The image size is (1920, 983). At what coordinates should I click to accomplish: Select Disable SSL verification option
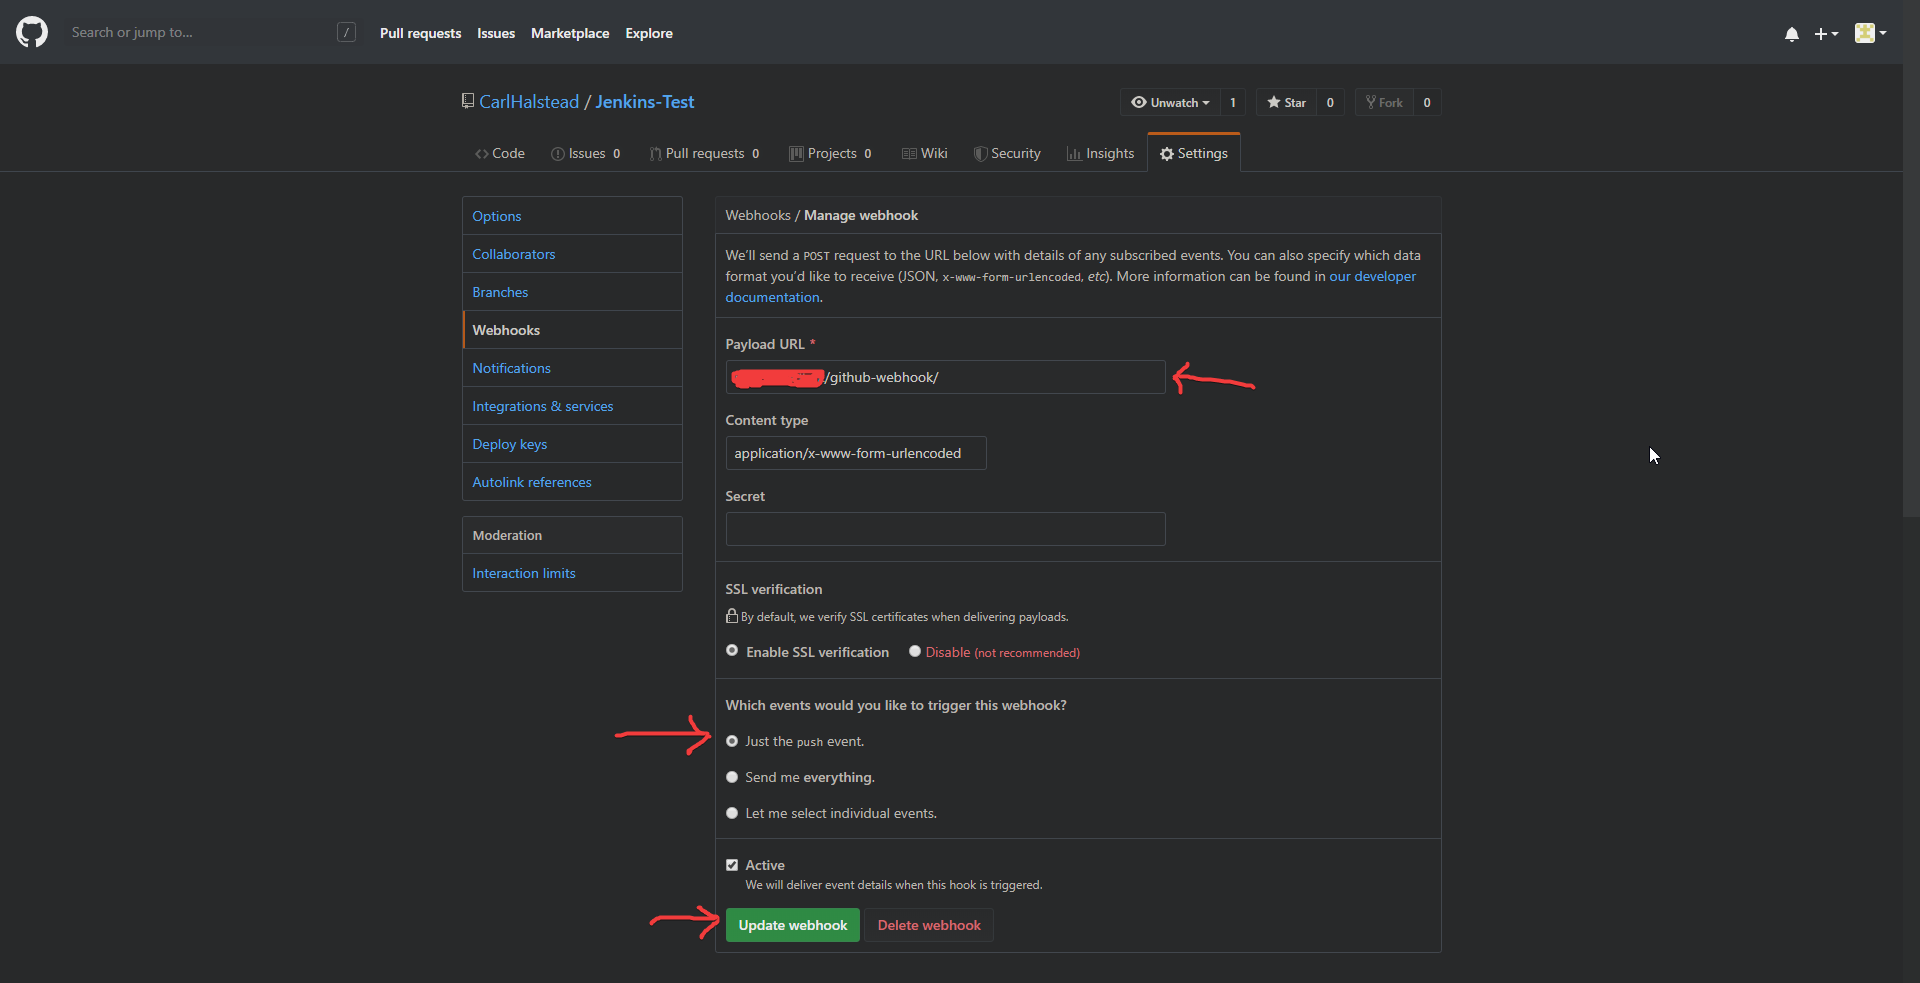tap(914, 651)
